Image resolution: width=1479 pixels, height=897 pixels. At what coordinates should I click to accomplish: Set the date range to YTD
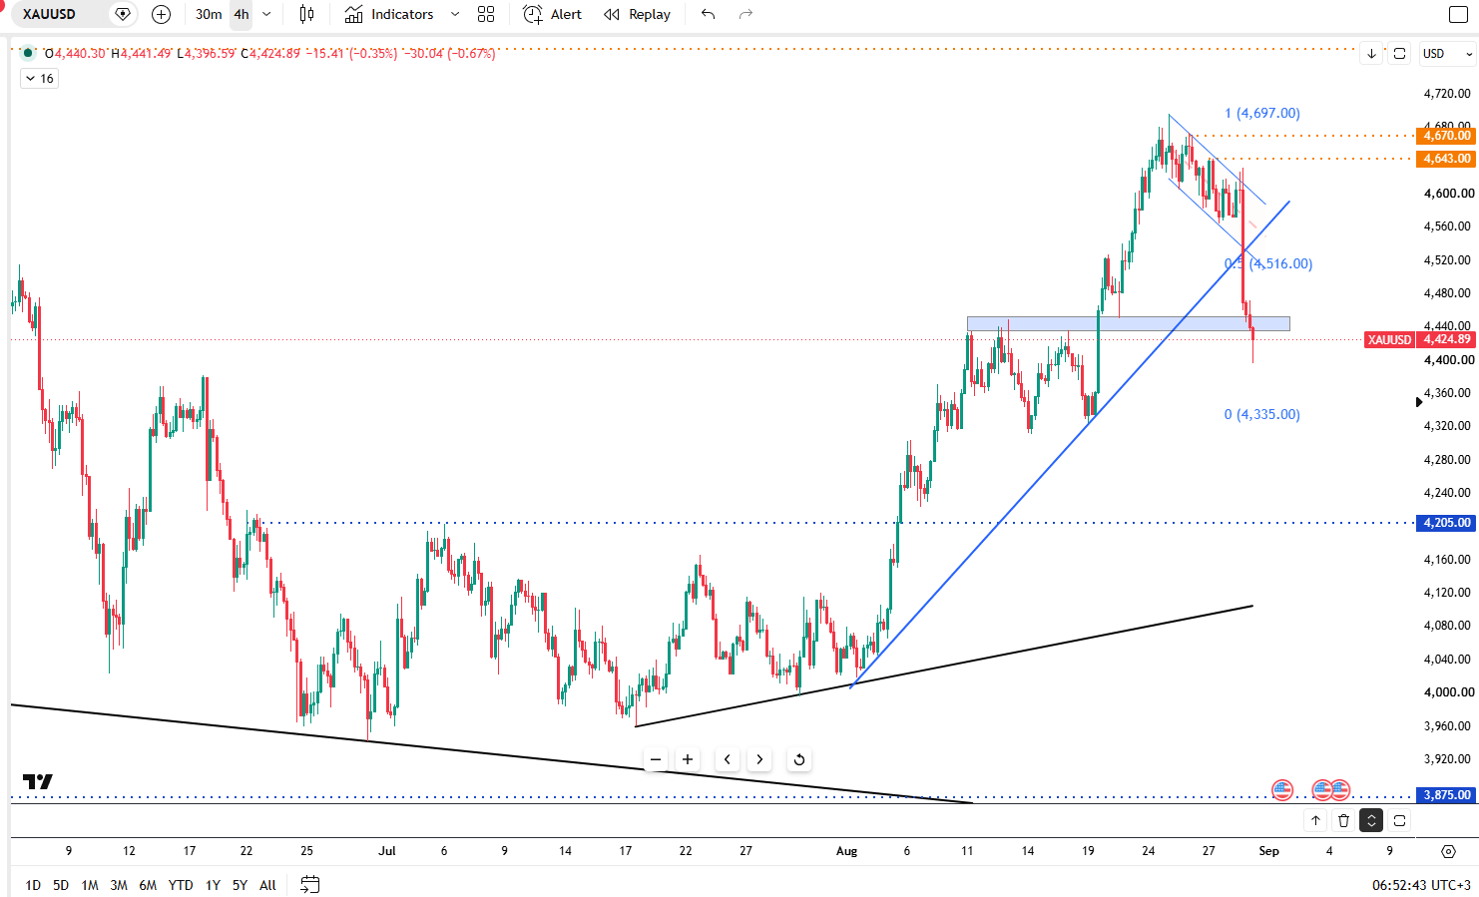coord(181,885)
